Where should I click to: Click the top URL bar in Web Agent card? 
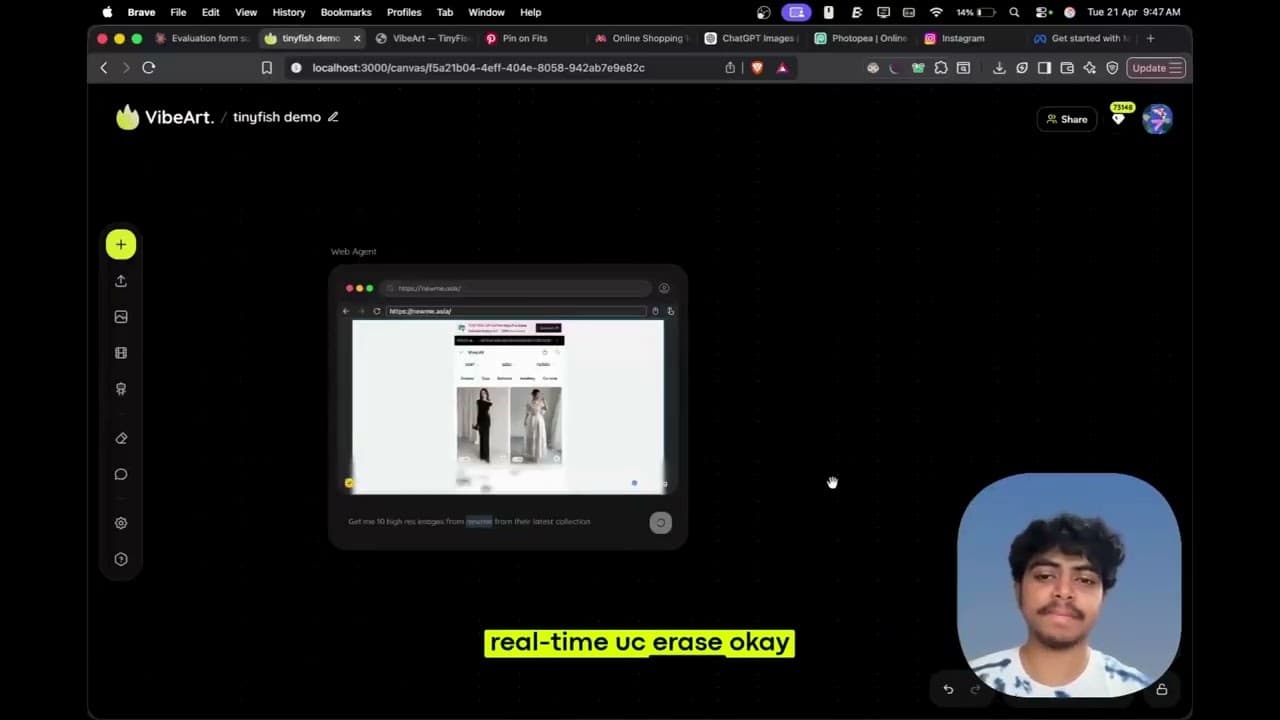518,288
